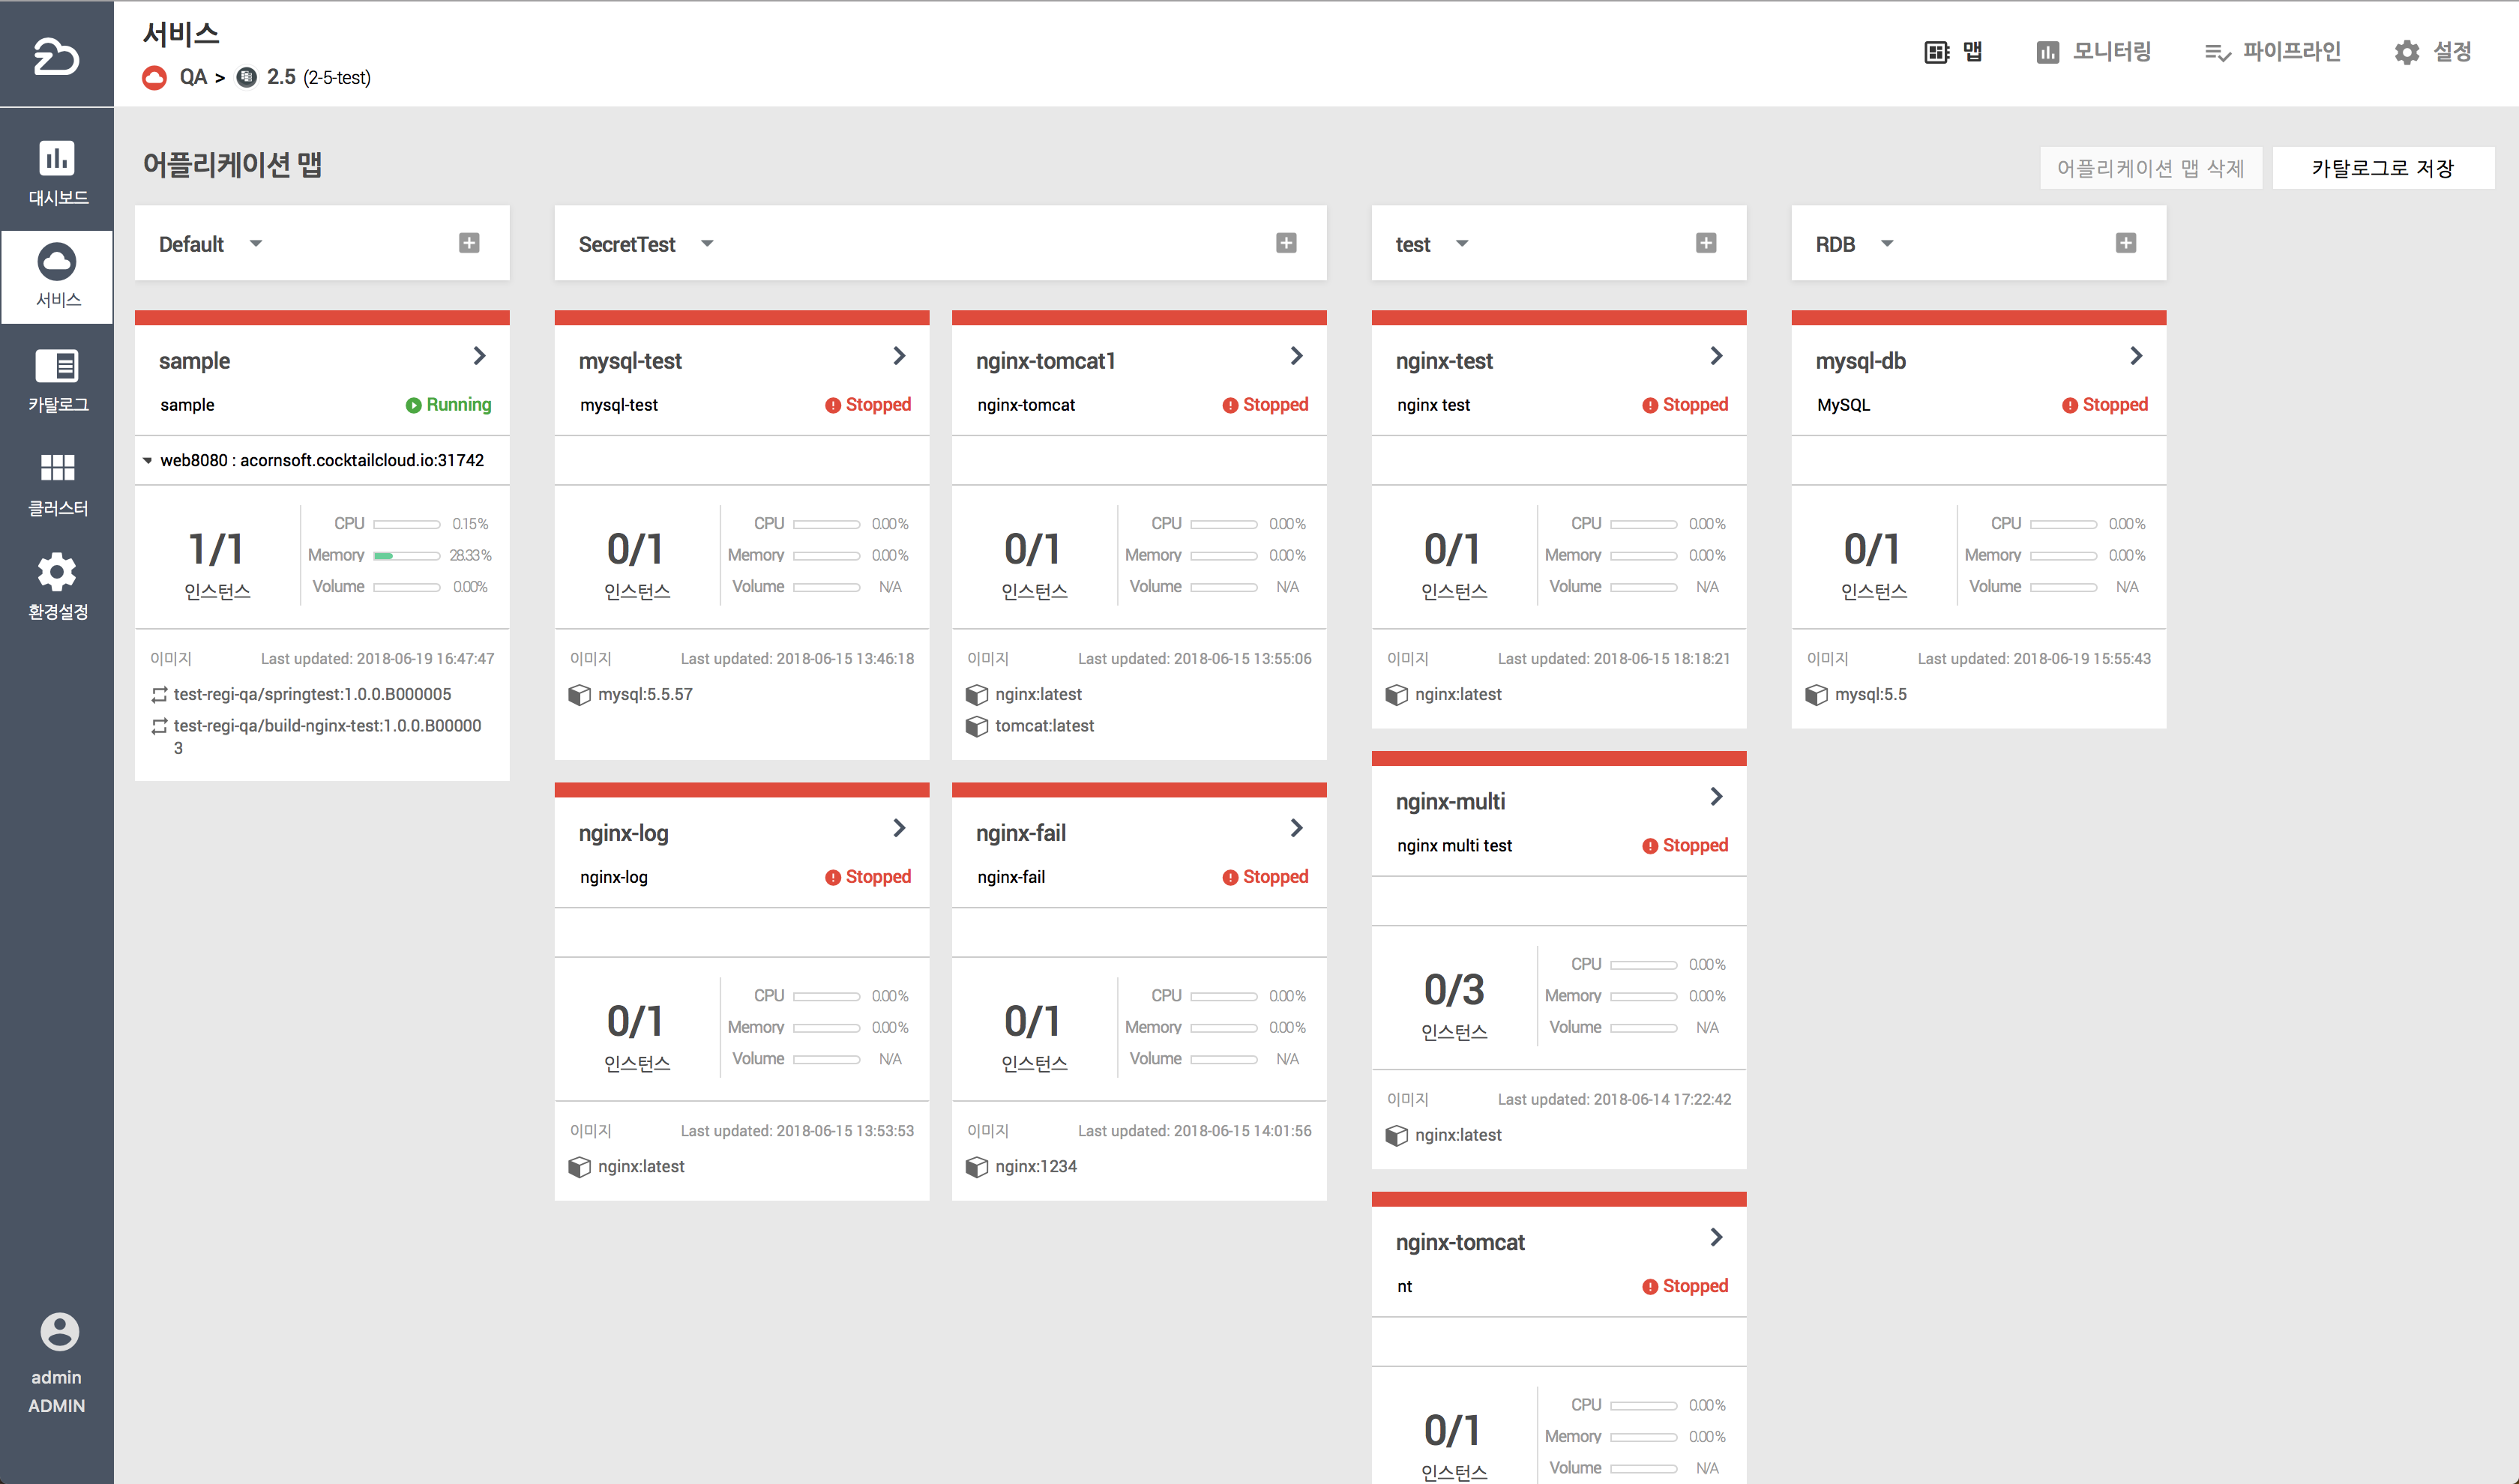
Task: Select the Catalog (카탈로그) sidebar icon
Action: pos(57,379)
